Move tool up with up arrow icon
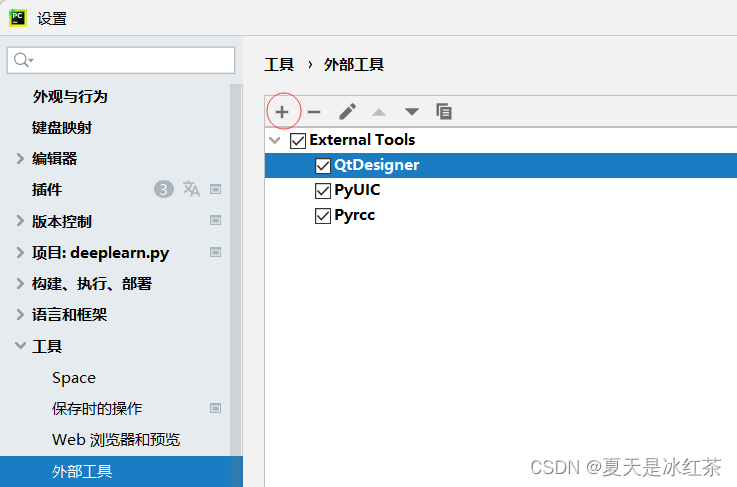The width and height of the screenshot is (737, 487). click(x=379, y=112)
